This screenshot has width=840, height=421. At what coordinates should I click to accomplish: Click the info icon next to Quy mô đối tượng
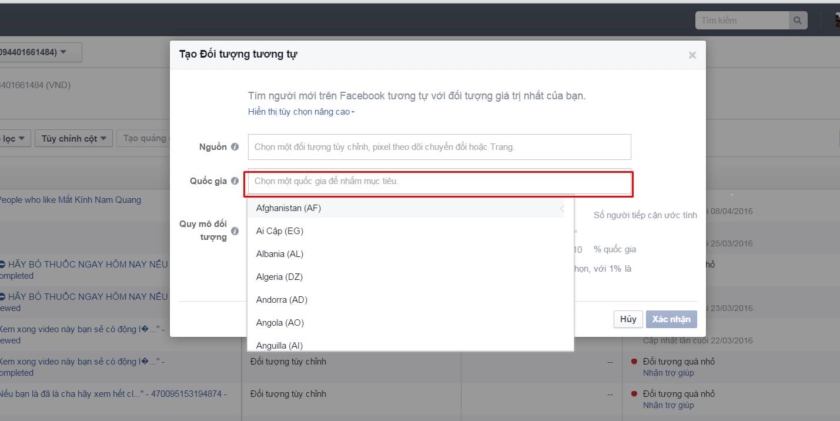click(235, 231)
